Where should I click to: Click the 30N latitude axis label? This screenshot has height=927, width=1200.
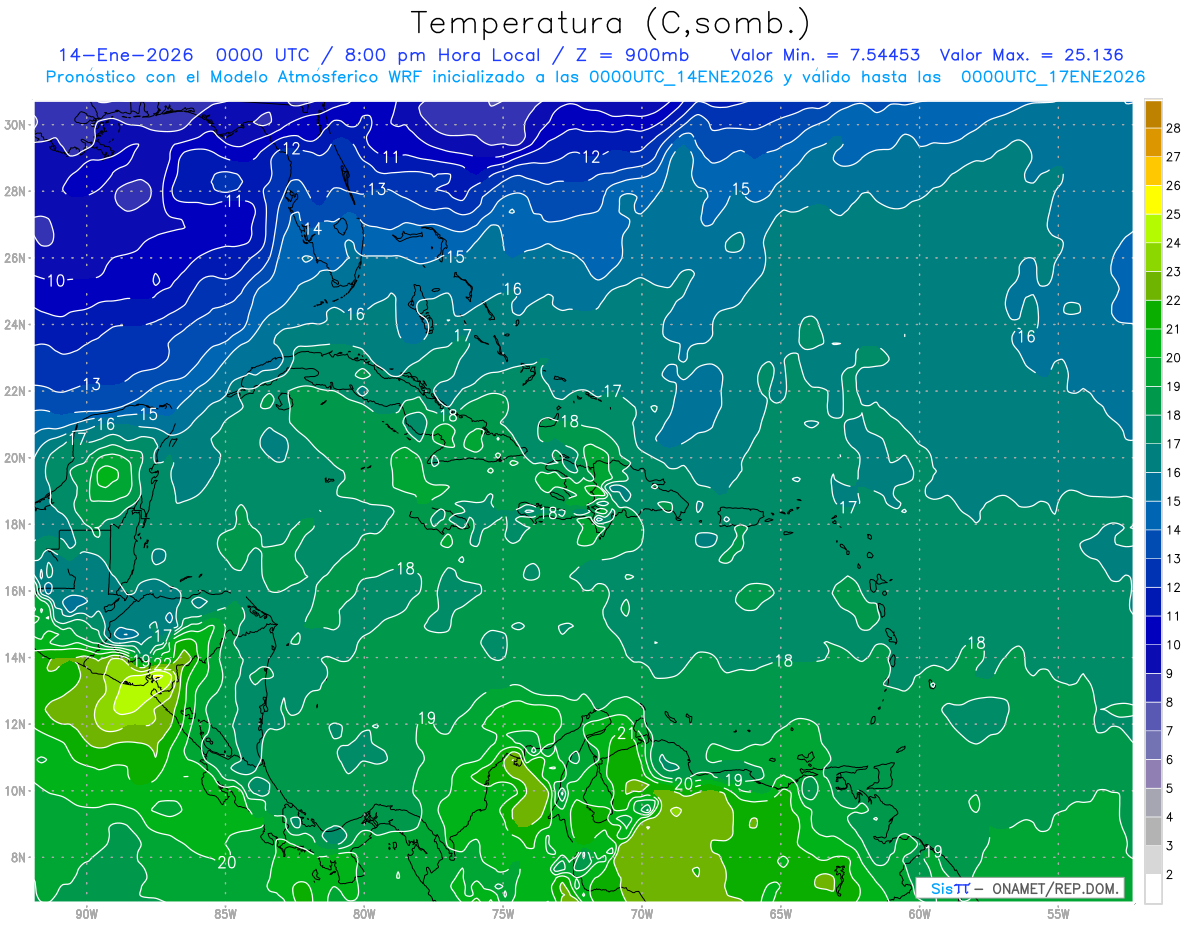15,124
